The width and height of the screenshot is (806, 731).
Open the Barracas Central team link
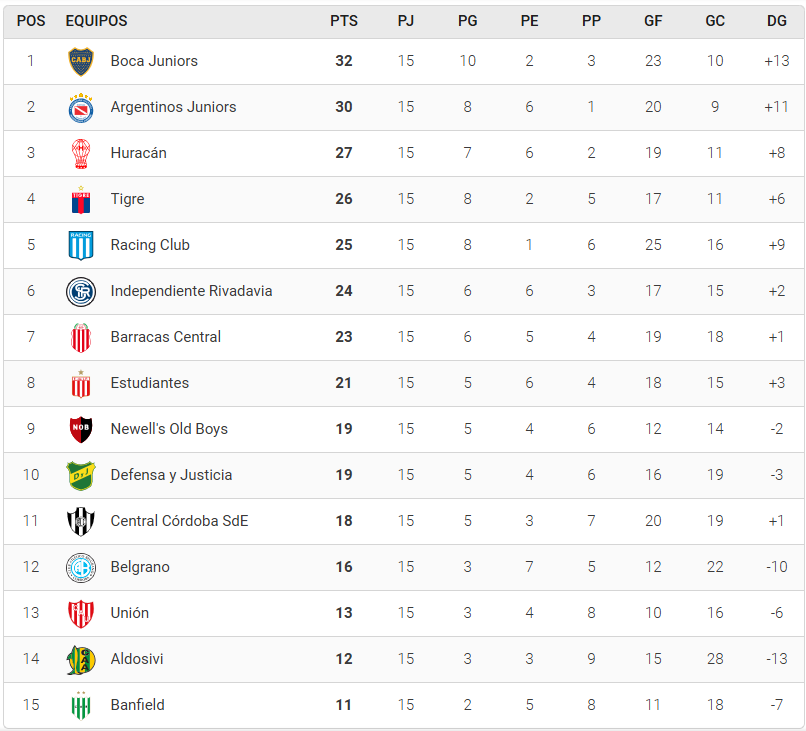[166, 337]
